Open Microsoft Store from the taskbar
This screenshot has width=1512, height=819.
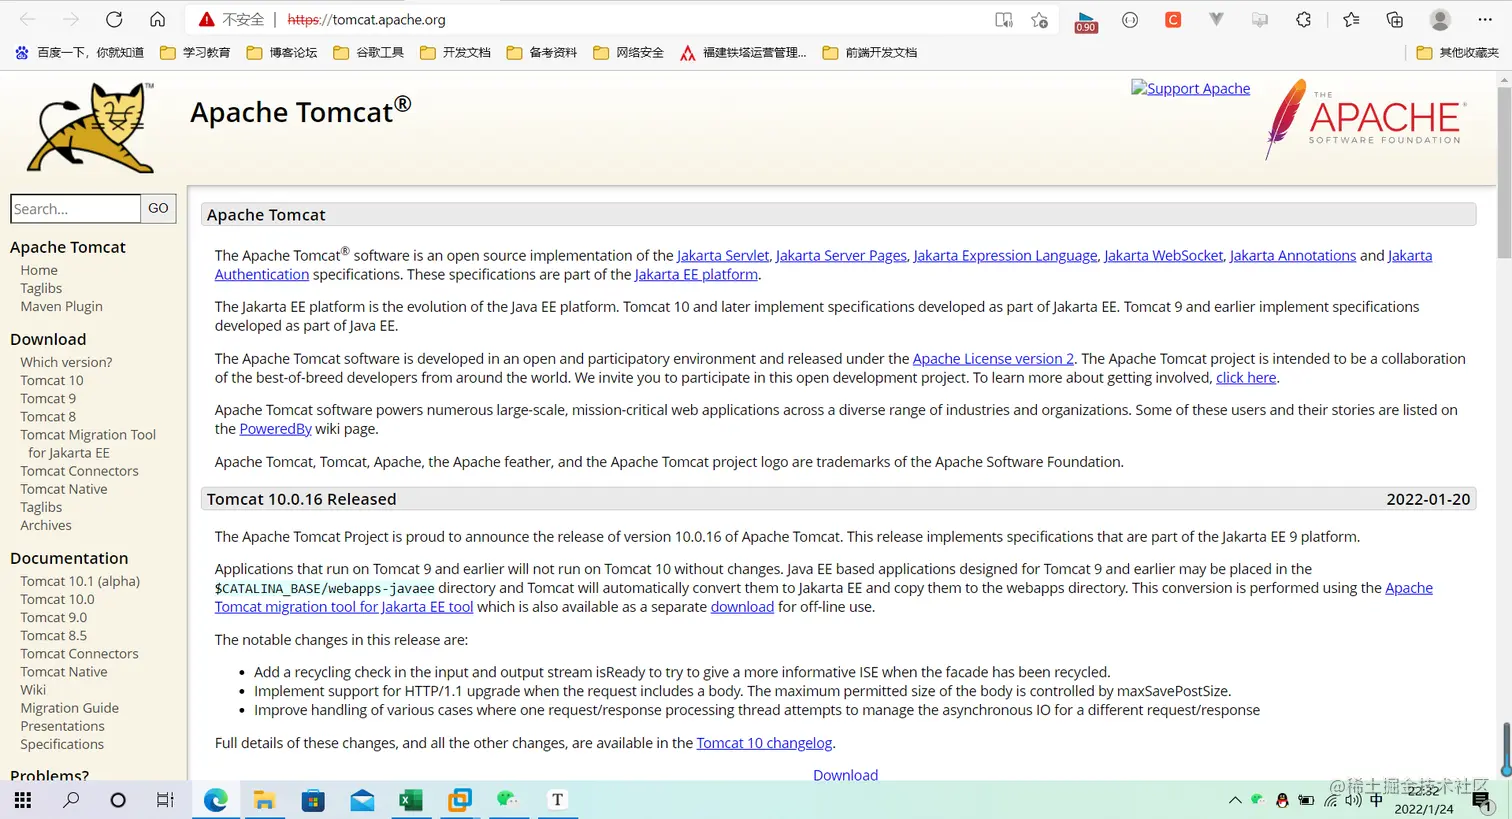click(313, 800)
